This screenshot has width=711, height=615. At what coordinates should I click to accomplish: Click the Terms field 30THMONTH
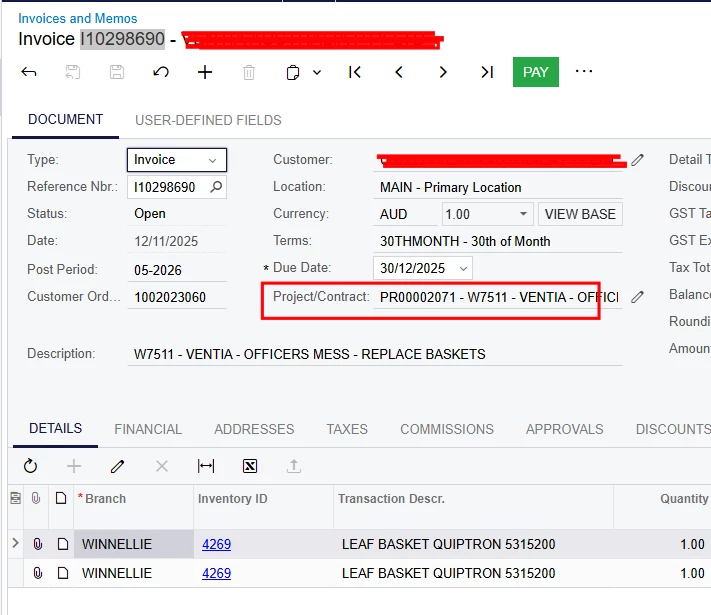pos(497,241)
